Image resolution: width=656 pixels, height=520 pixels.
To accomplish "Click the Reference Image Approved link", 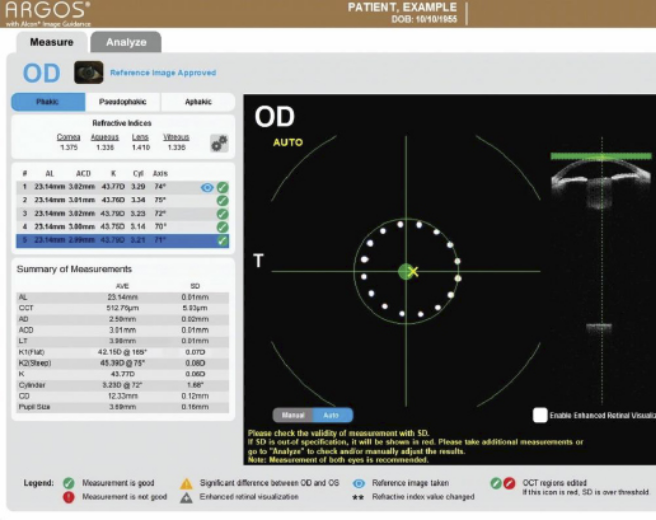I will 162,73.
